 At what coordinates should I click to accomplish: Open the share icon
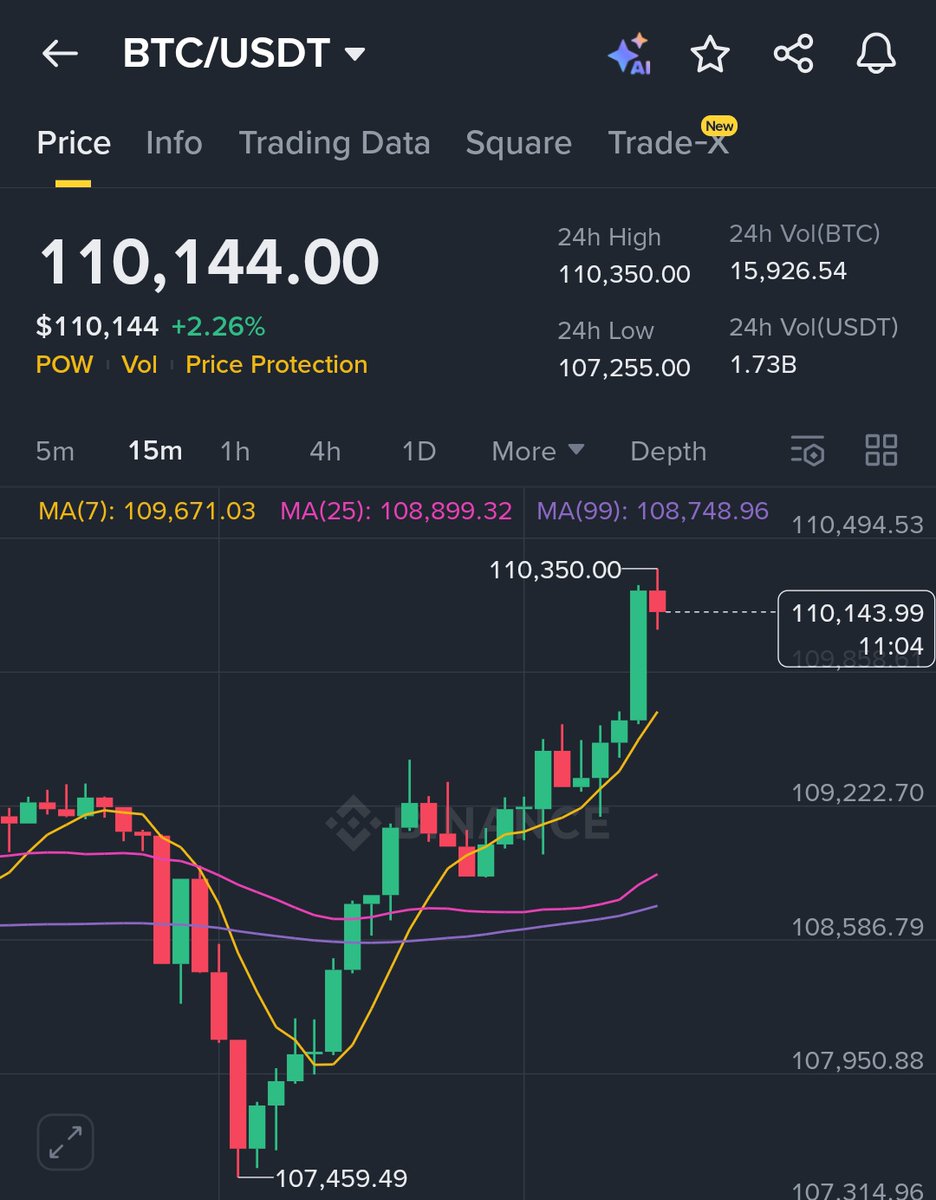(x=793, y=55)
